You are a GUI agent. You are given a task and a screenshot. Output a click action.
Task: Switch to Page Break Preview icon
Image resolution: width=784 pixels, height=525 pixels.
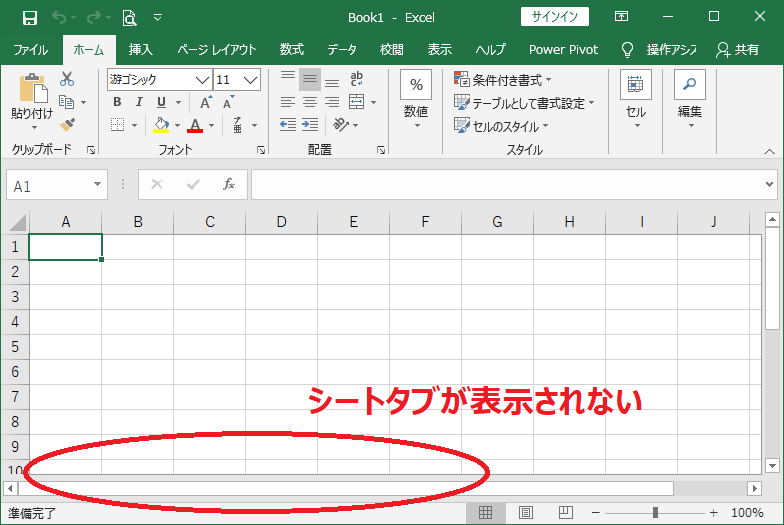pyautogui.click(x=566, y=512)
